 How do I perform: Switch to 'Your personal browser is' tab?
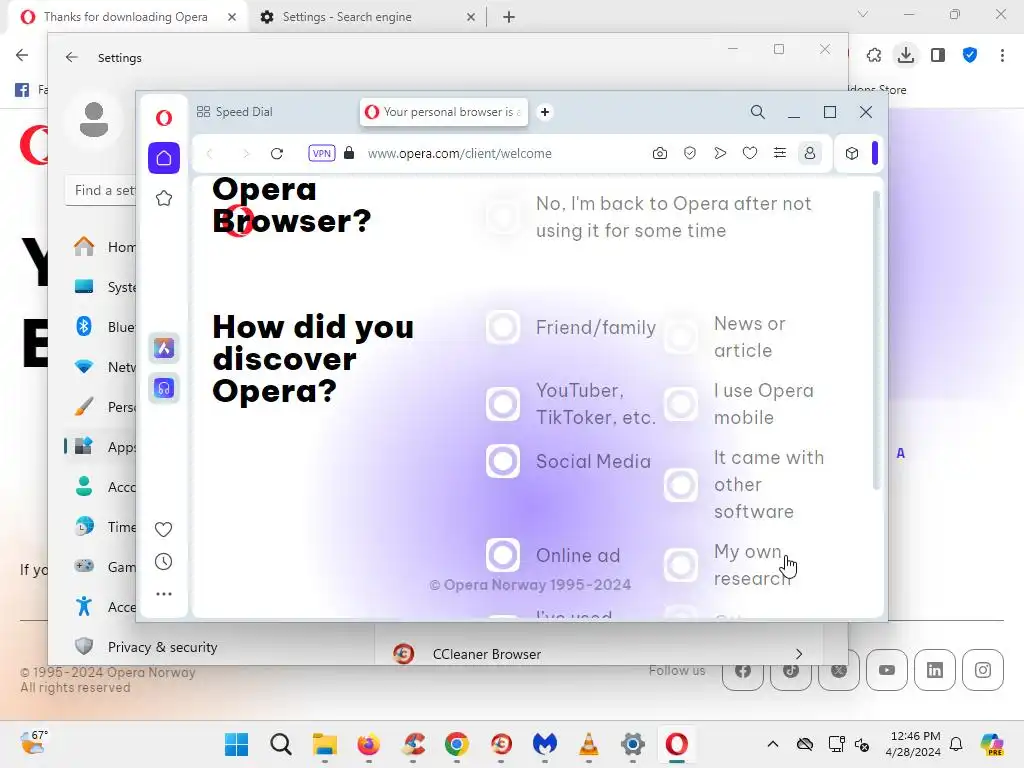click(444, 112)
